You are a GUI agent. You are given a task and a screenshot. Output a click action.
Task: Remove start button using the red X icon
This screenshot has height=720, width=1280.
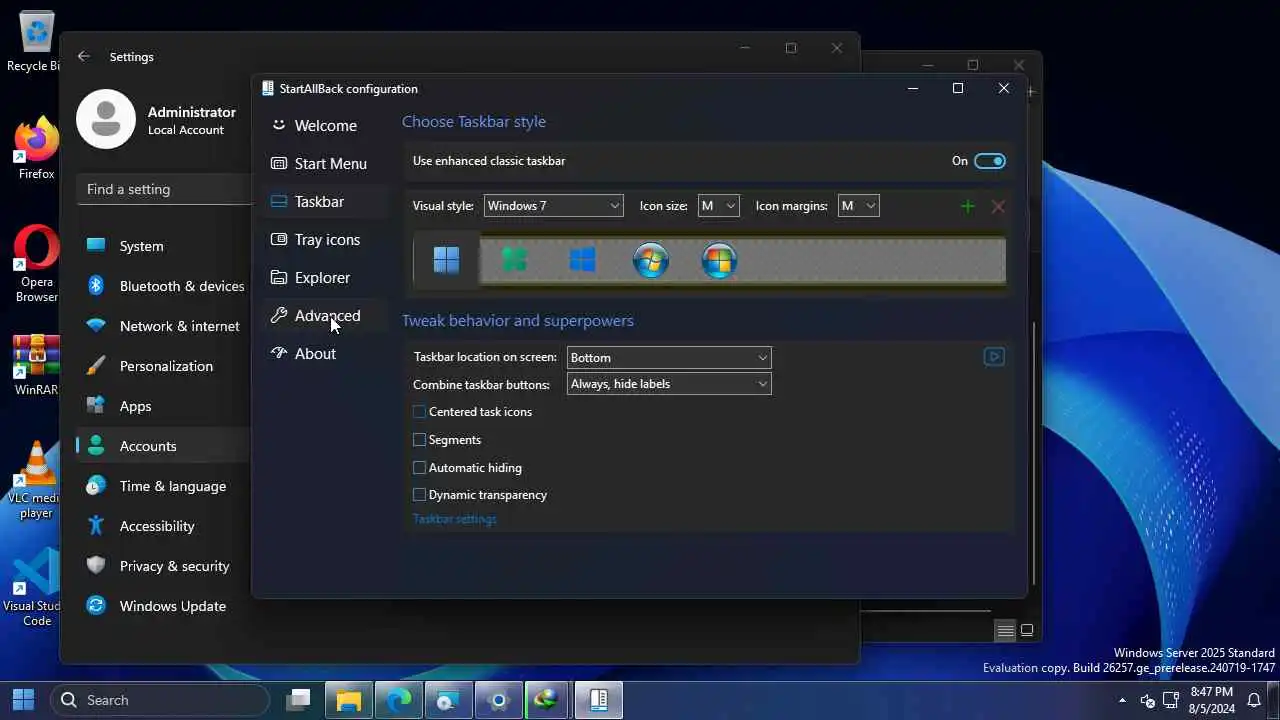coord(997,206)
